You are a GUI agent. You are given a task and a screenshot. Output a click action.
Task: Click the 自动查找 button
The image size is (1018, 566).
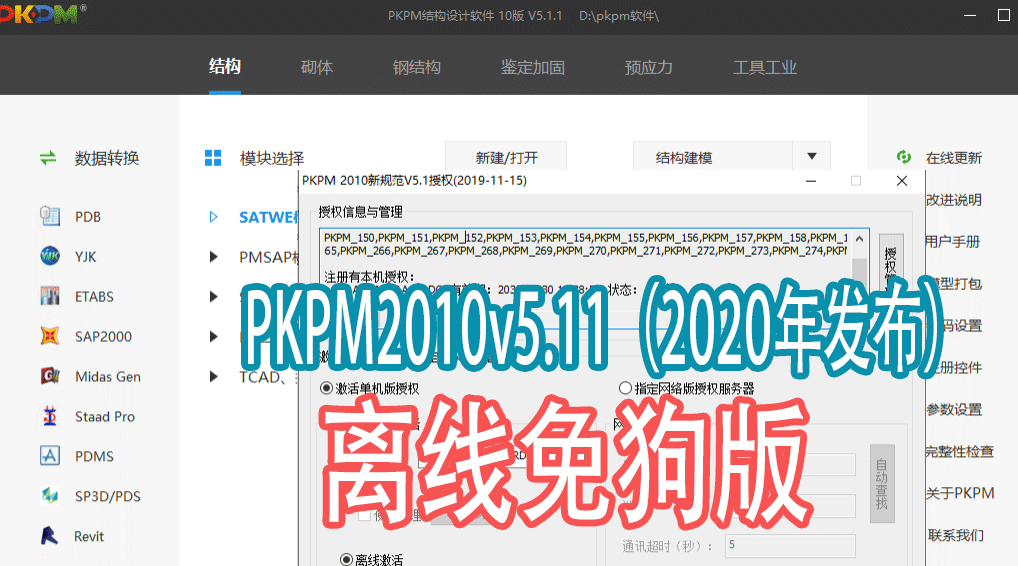(x=882, y=484)
